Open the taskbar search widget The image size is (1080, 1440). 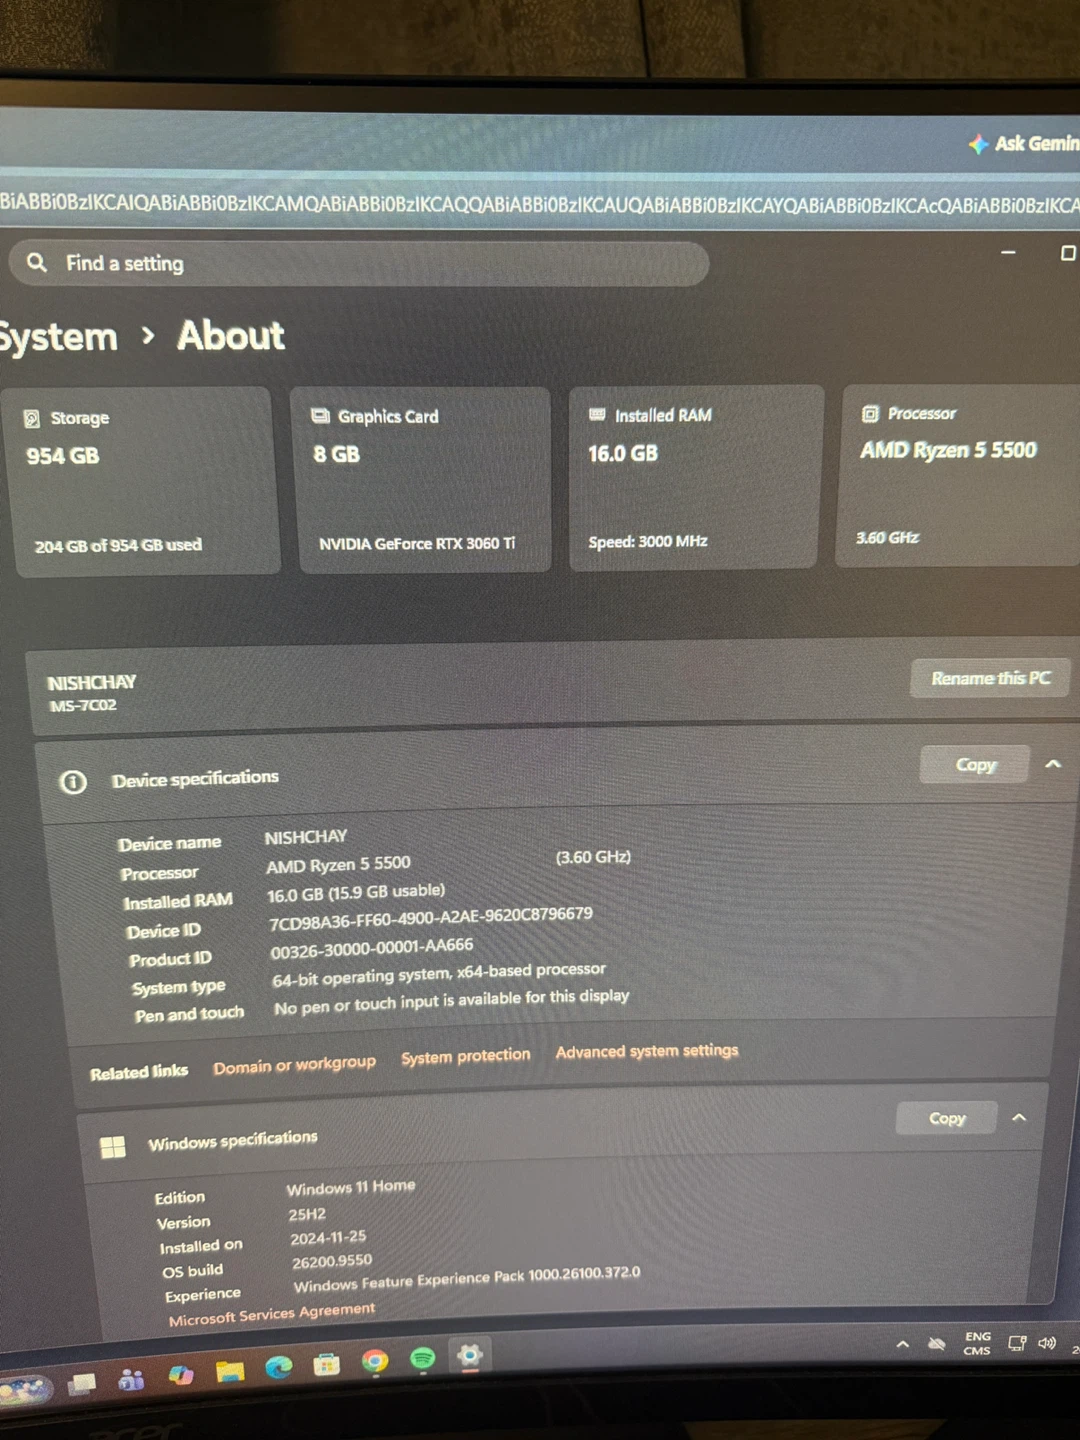pos(26,1389)
